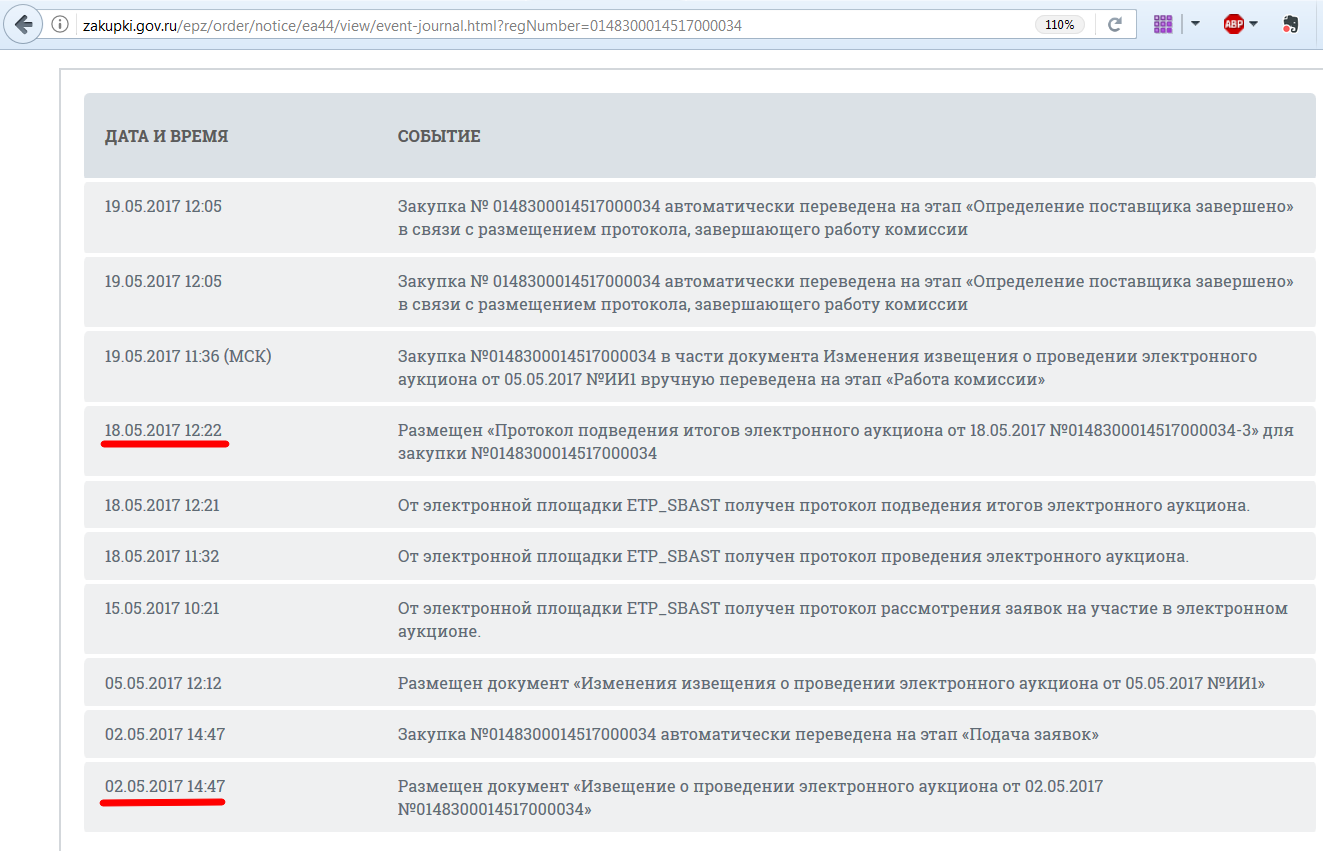This screenshot has width=1323, height=851.
Task: Select the 18.05.2017 12:21 date cell
Action: [162, 505]
